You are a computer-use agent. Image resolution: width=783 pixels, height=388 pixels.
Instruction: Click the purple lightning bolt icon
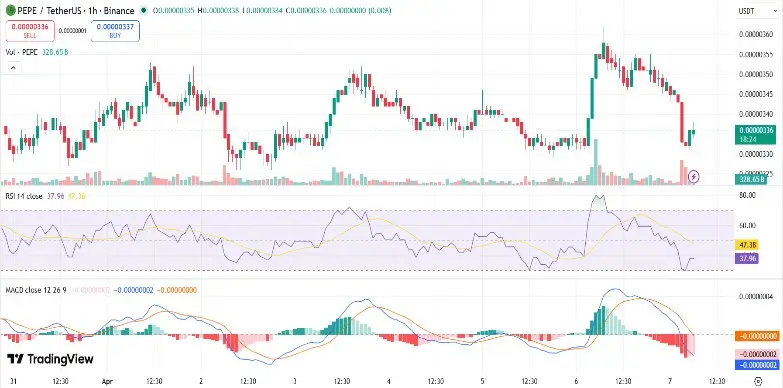pos(694,176)
